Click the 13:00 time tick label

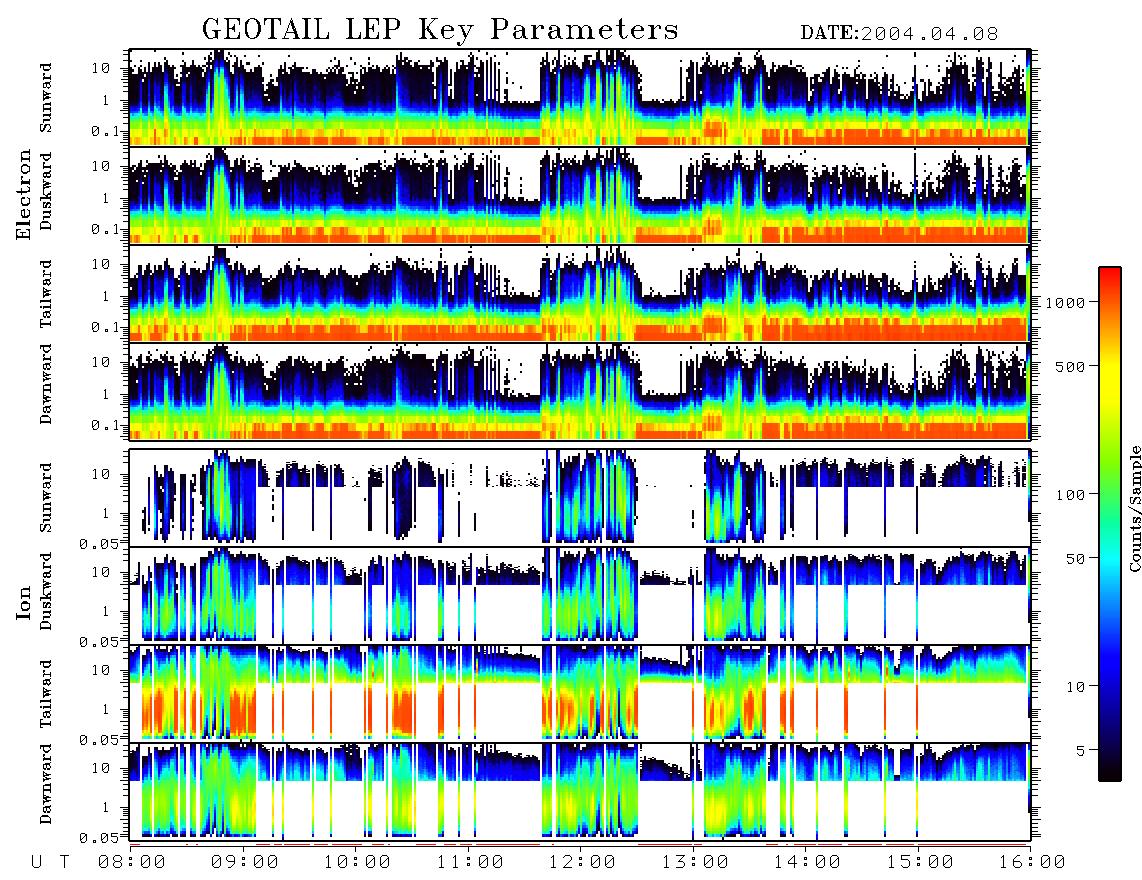(695, 862)
